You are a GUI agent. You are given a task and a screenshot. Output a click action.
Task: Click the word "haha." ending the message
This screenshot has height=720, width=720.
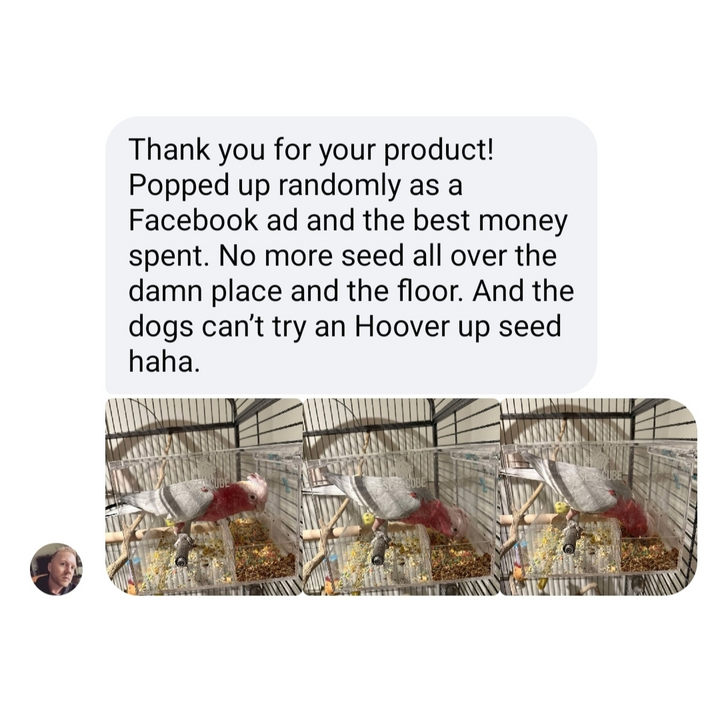coord(164,362)
